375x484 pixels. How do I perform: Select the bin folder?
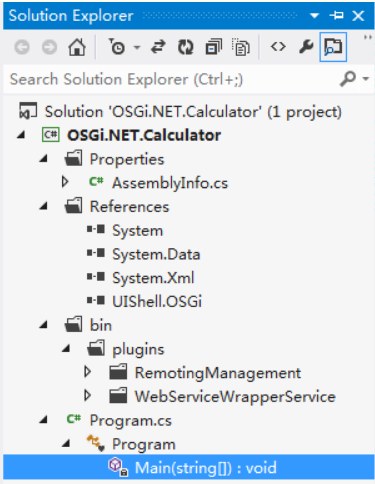pos(101,325)
